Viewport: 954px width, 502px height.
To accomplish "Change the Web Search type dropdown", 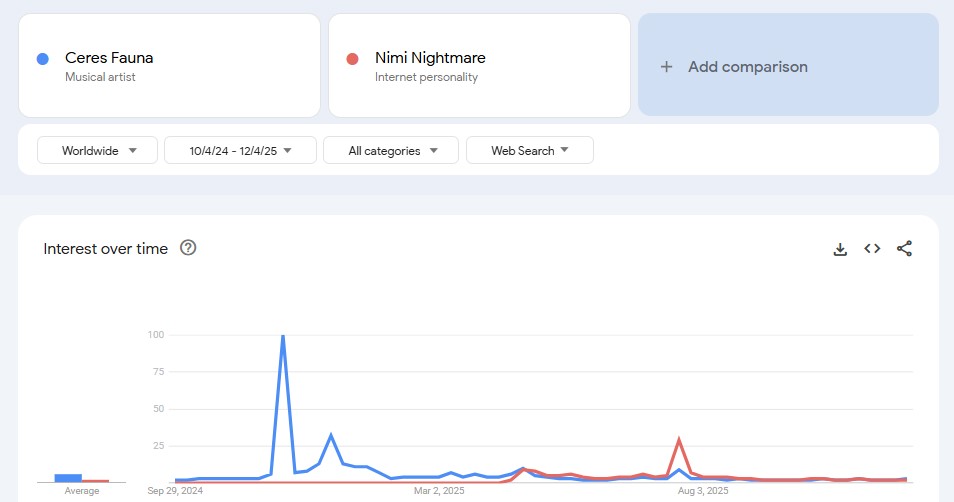I will [x=530, y=150].
